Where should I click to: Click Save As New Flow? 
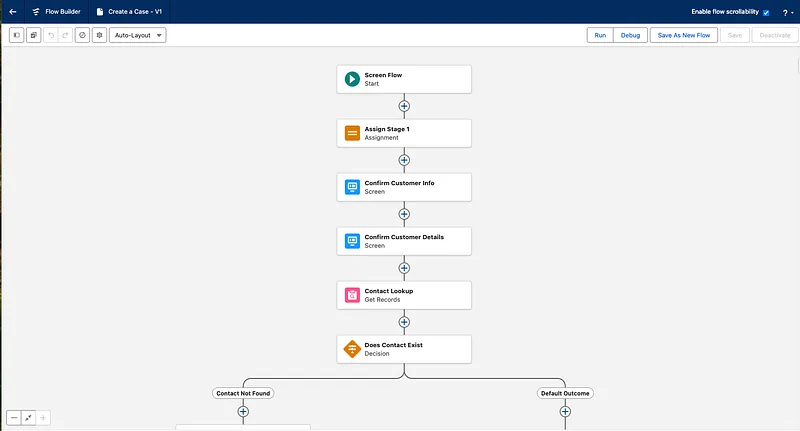(x=684, y=35)
